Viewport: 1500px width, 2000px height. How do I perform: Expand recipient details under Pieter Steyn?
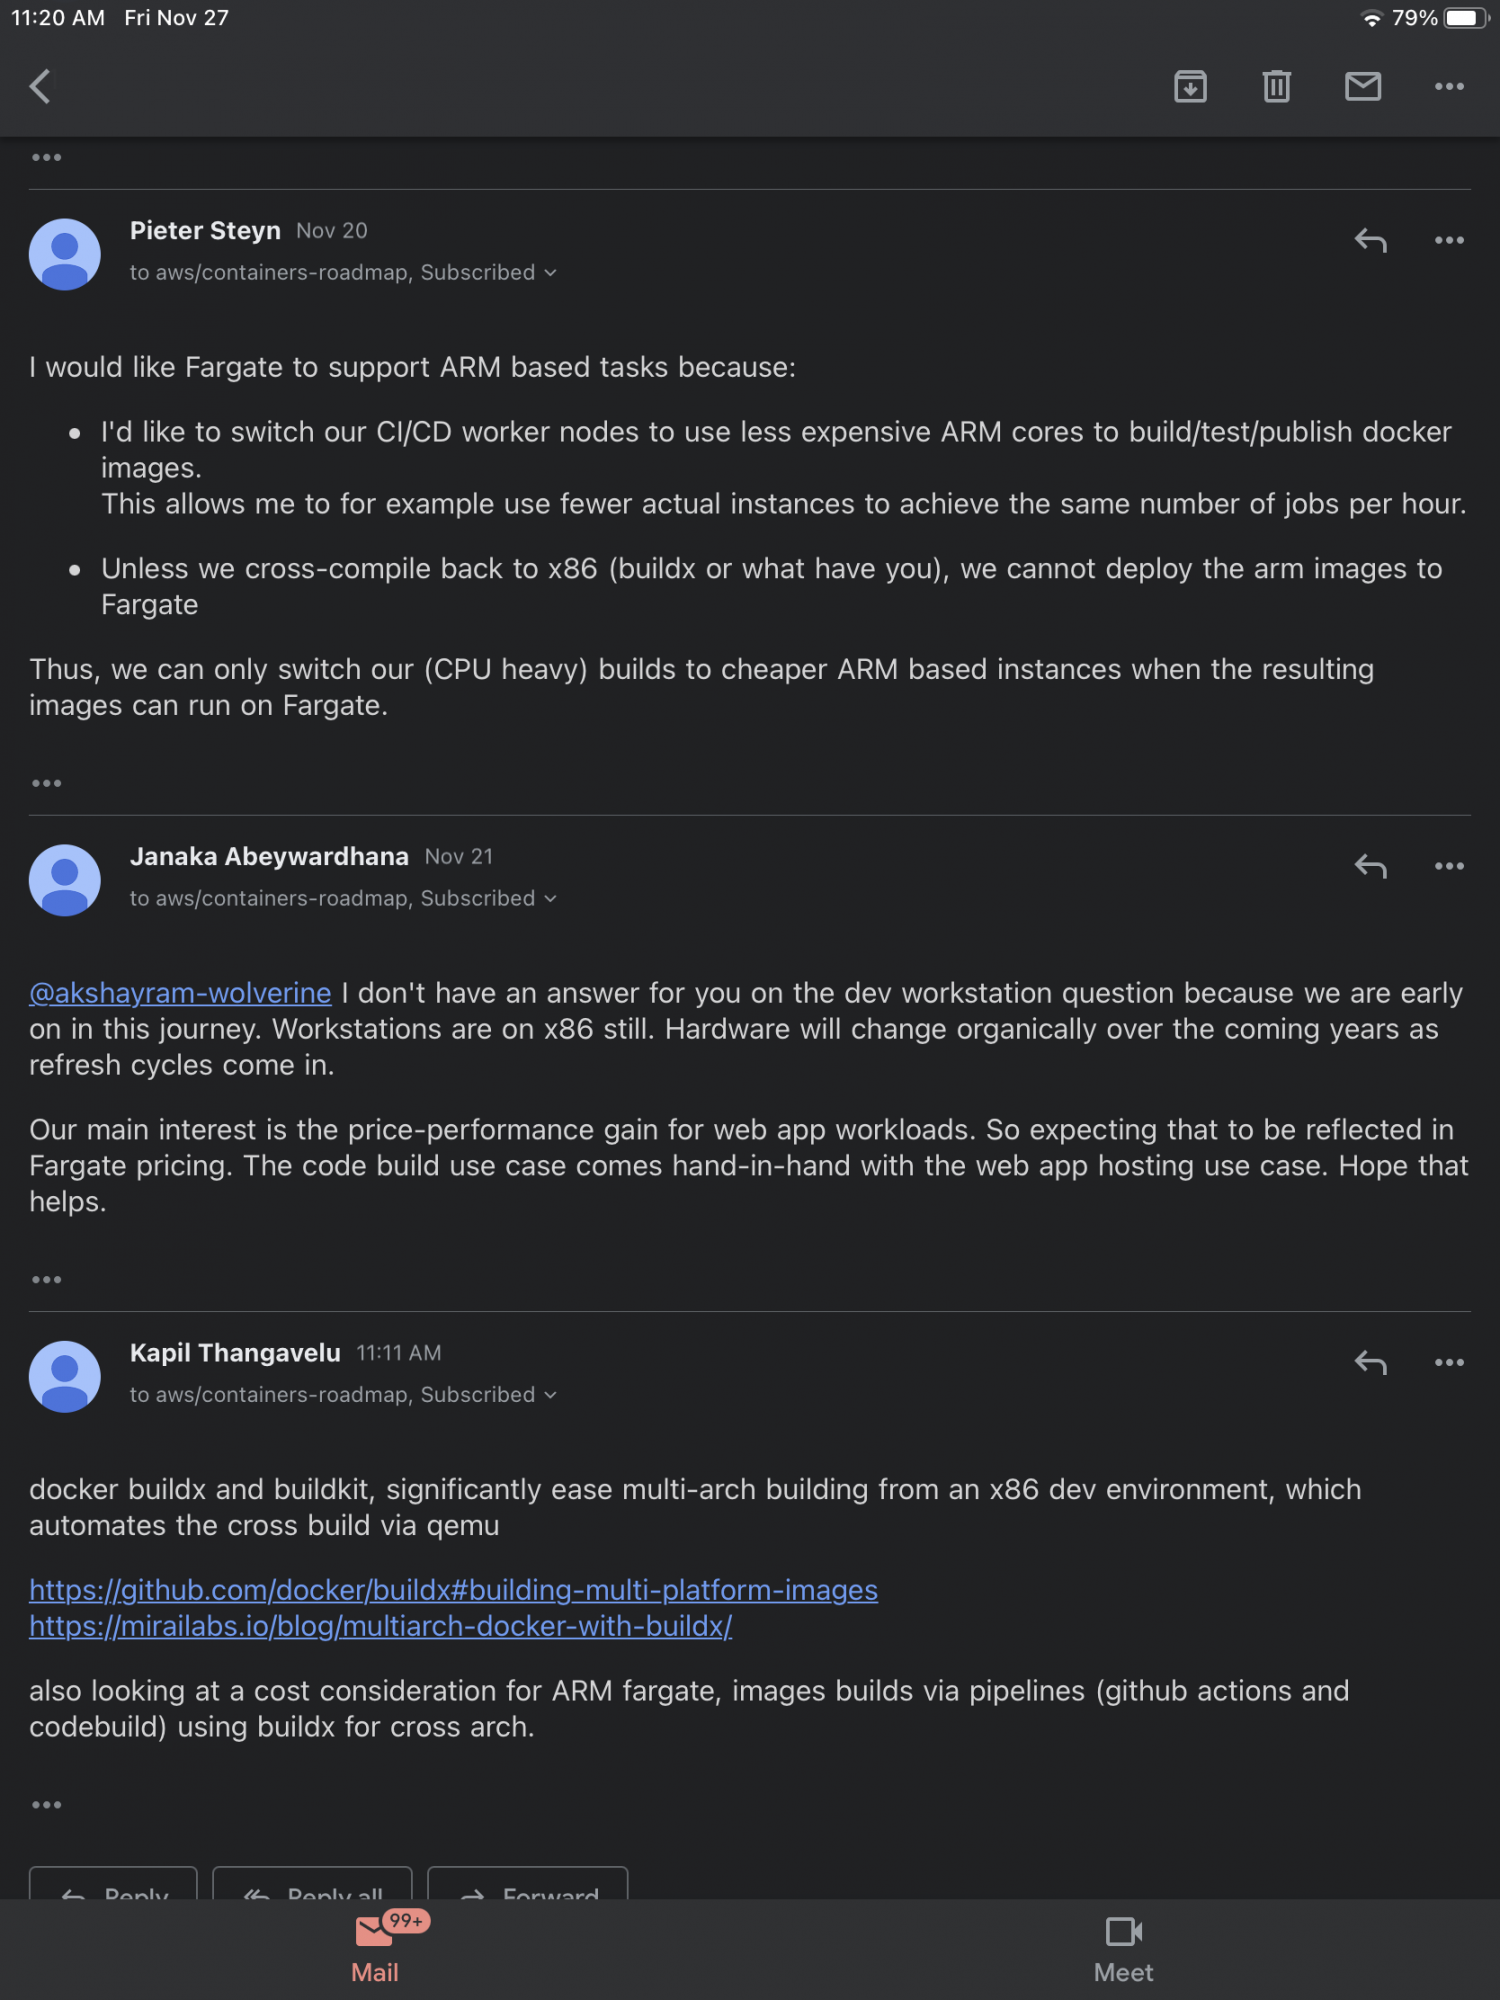[550, 273]
